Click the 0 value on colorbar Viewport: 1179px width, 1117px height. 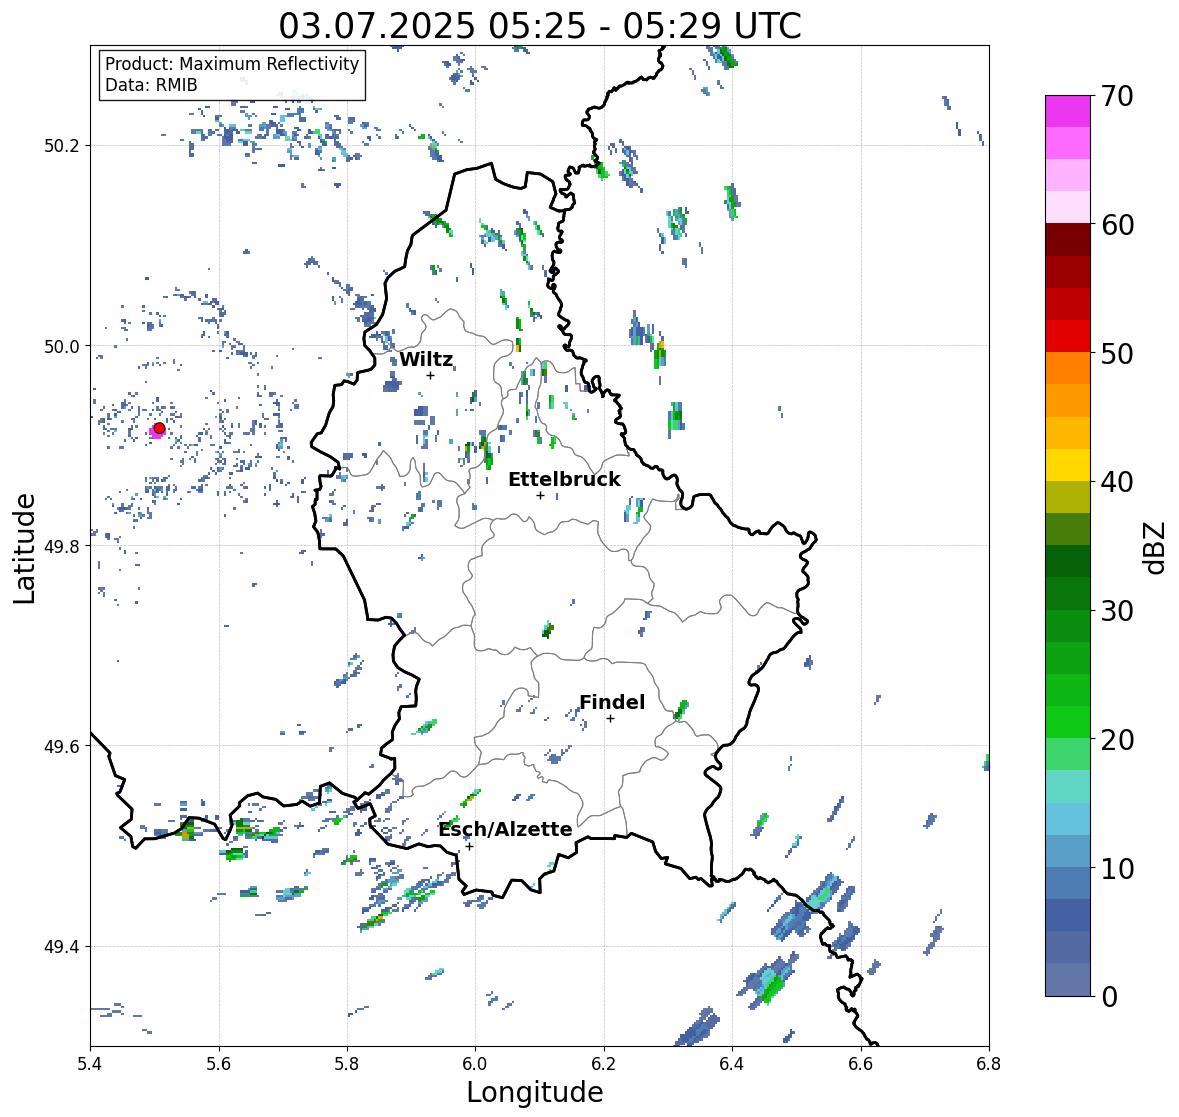(x=1110, y=997)
